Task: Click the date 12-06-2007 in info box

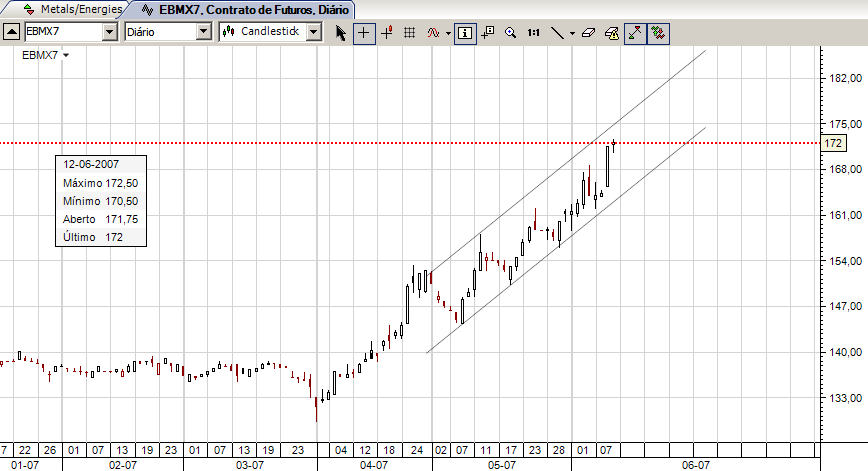Action: pos(91,164)
